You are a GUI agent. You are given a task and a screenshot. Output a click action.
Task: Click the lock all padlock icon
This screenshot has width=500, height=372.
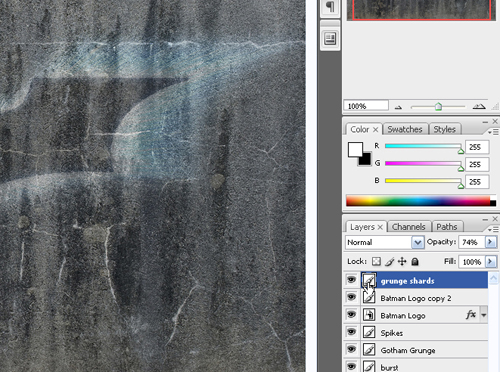coord(415,262)
